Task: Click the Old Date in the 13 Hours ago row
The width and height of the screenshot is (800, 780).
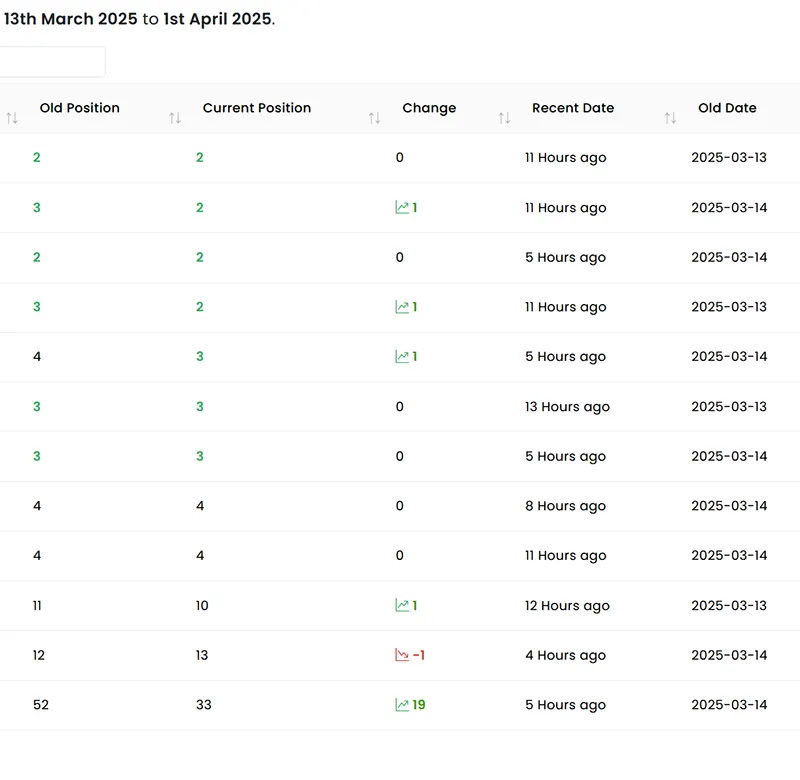Action: [x=729, y=407]
